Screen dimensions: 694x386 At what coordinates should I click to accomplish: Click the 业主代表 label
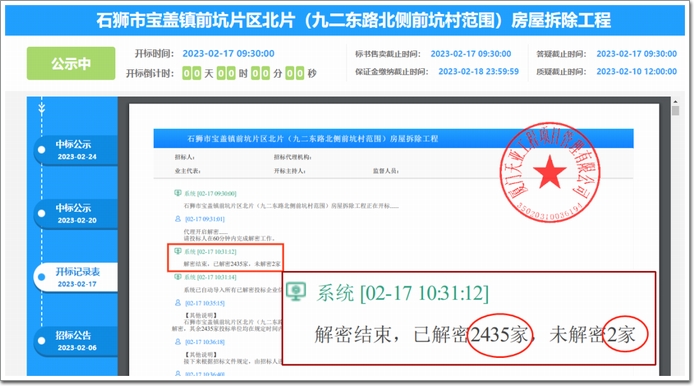click(x=187, y=171)
